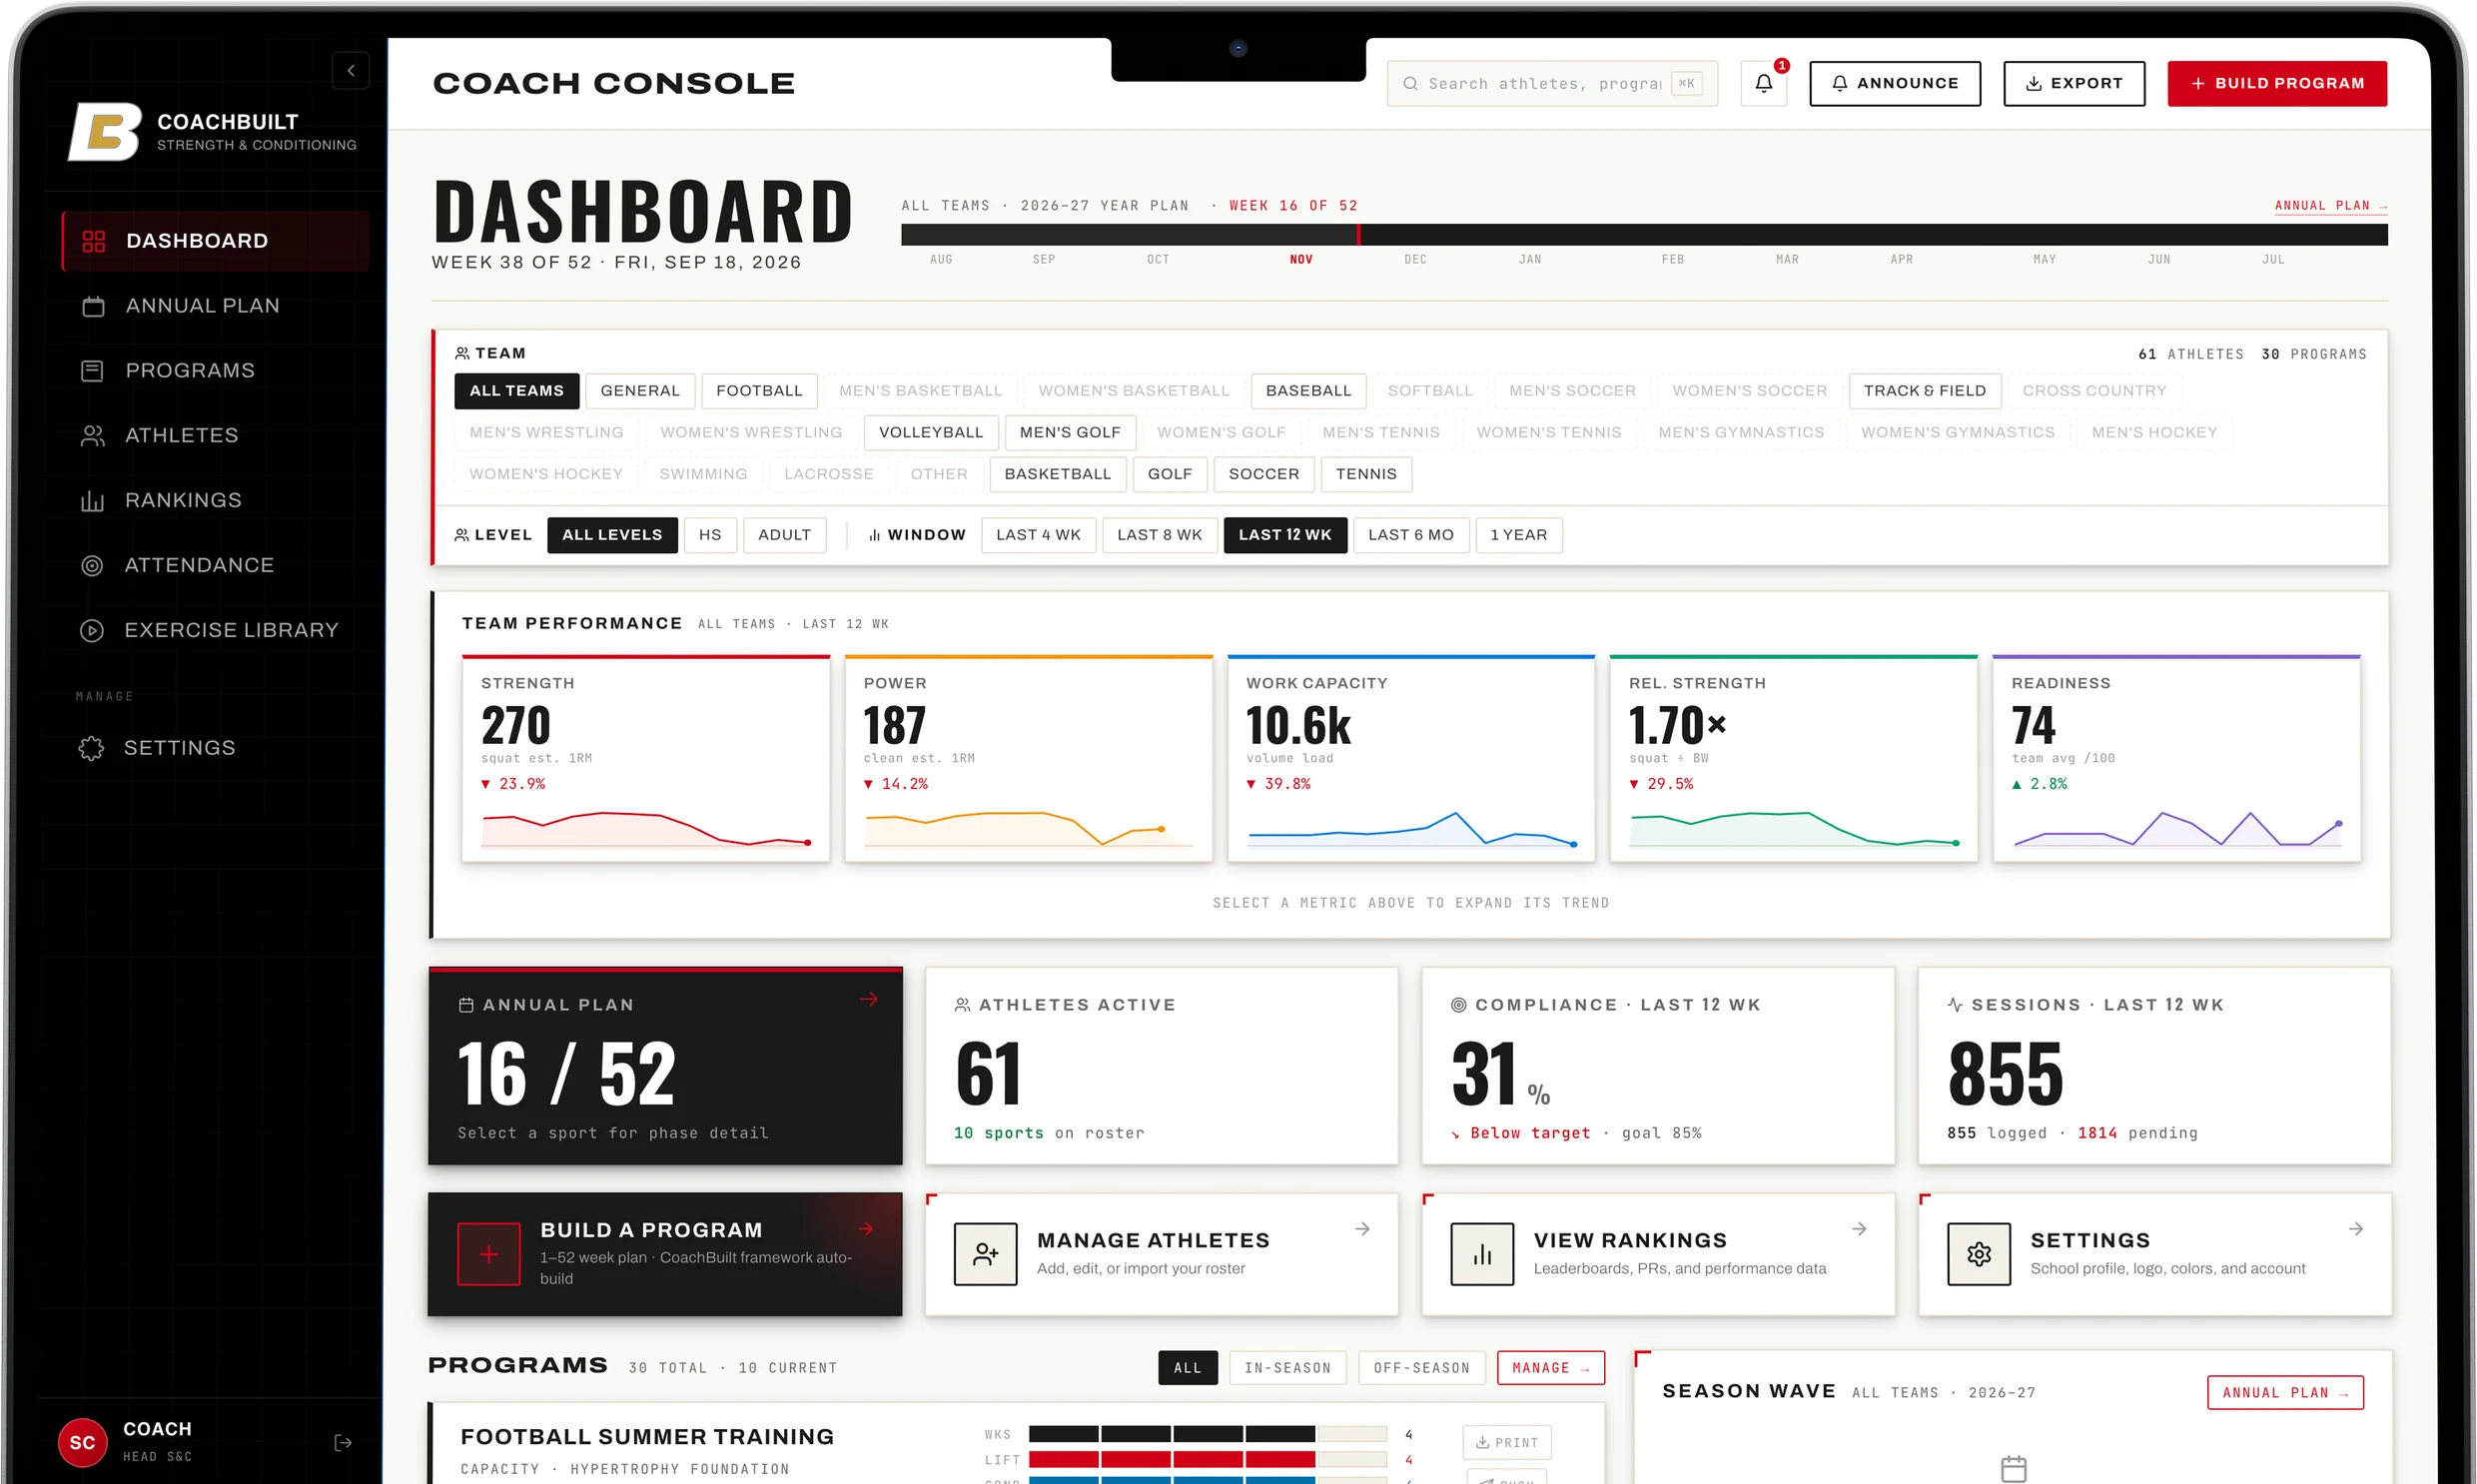The width and height of the screenshot is (2477, 1484).
Task: Click the CoachBuilt logo
Action: pos(104,131)
